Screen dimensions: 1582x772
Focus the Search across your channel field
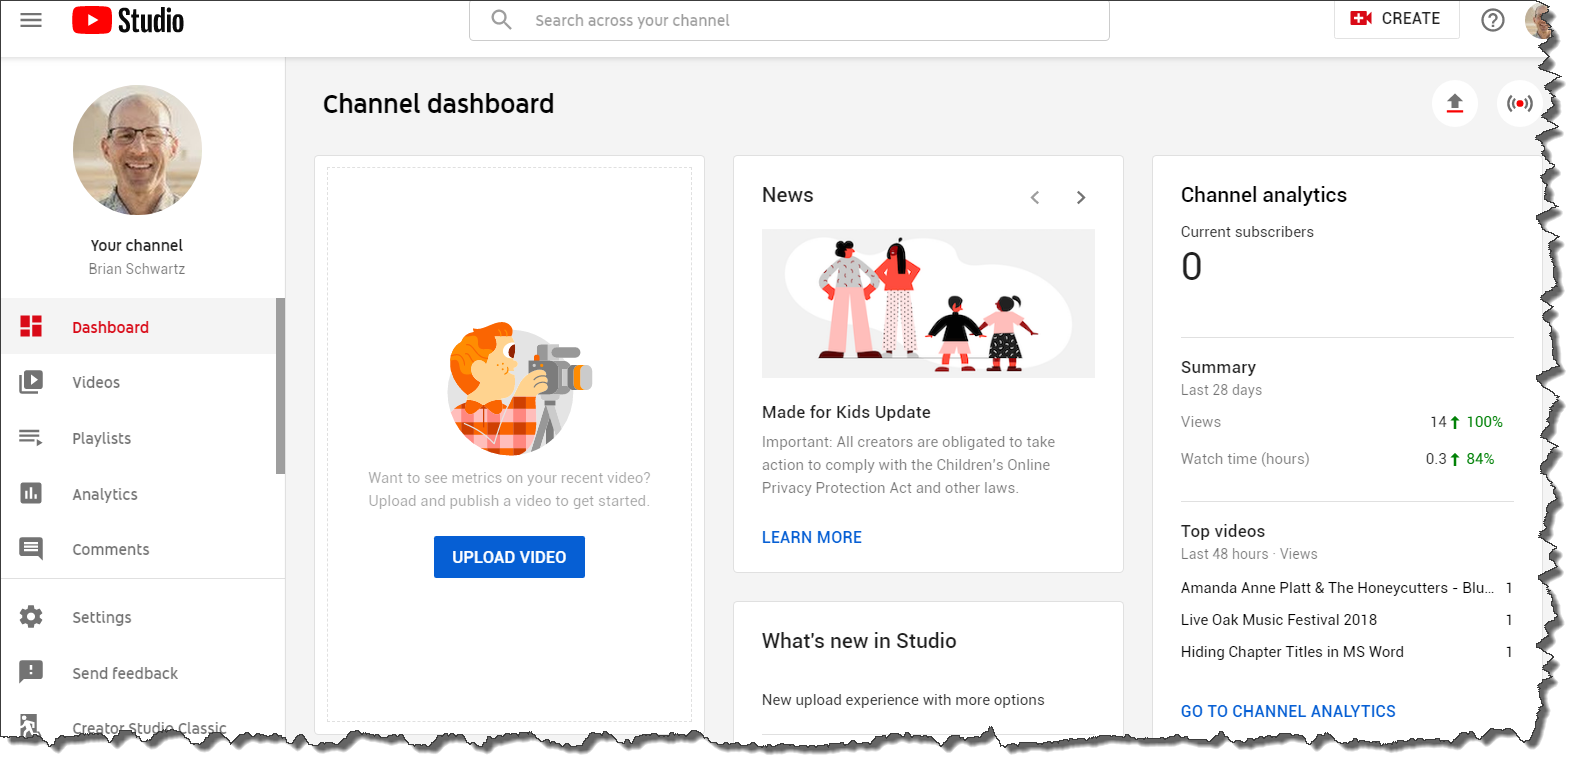coord(789,20)
